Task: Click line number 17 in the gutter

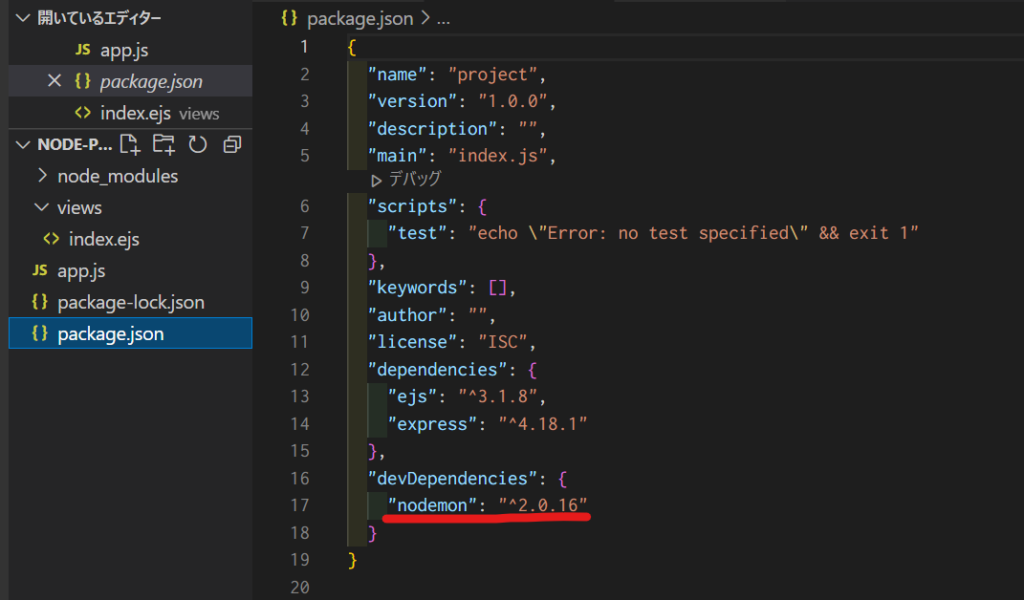Action: coord(299,505)
